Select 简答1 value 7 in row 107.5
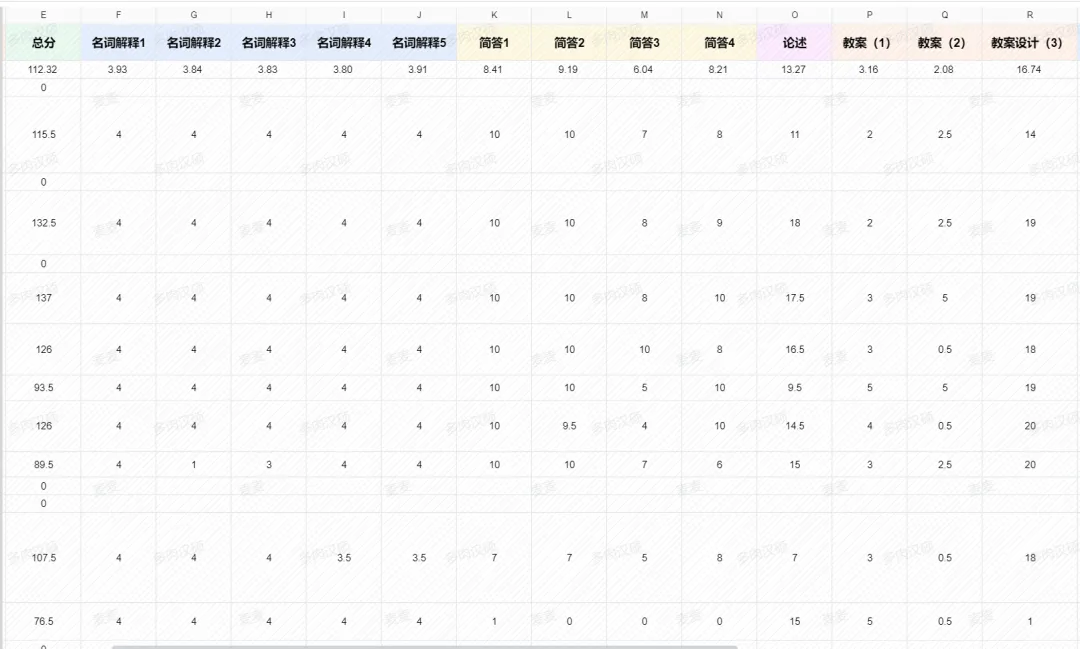The height and width of the screenshot is (649, 1080). coord(494,557)
